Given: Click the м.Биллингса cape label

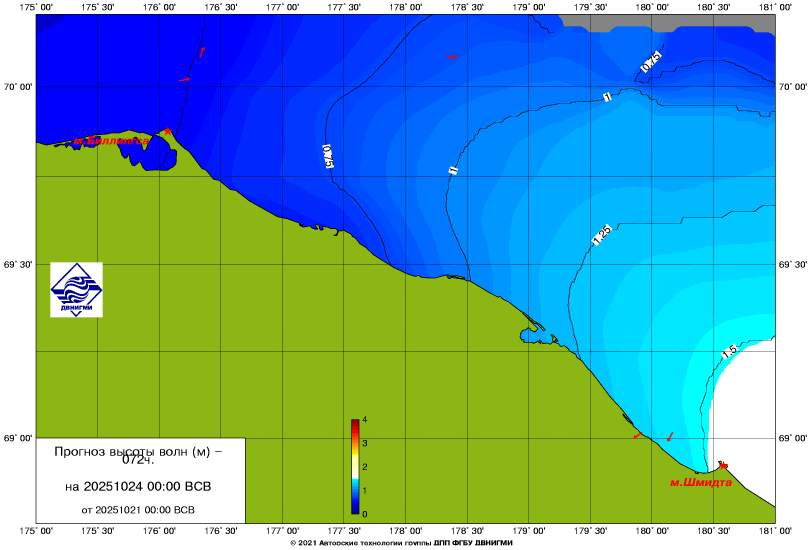Looking at the screenshot, I should pos(108,141).
